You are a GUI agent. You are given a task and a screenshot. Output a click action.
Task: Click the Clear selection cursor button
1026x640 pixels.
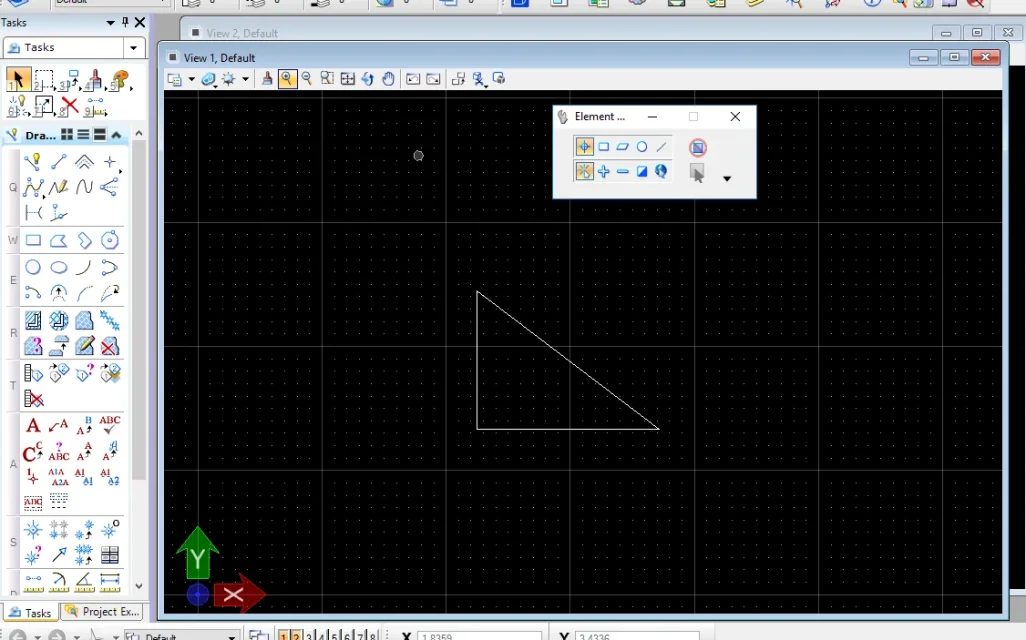pos(697,173)
